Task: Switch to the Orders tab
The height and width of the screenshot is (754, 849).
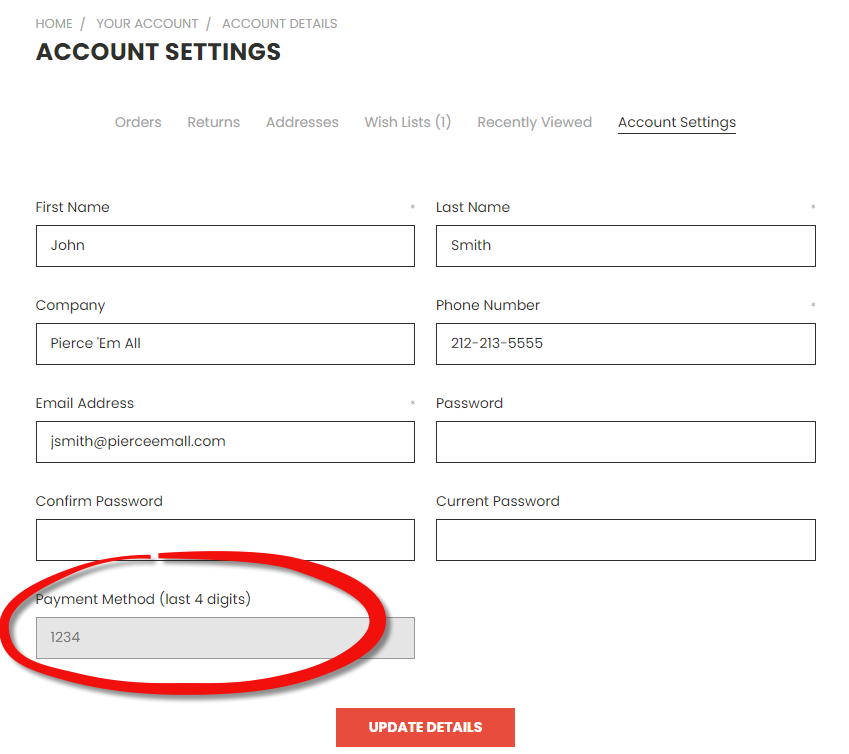Action: tap(138, 122)
